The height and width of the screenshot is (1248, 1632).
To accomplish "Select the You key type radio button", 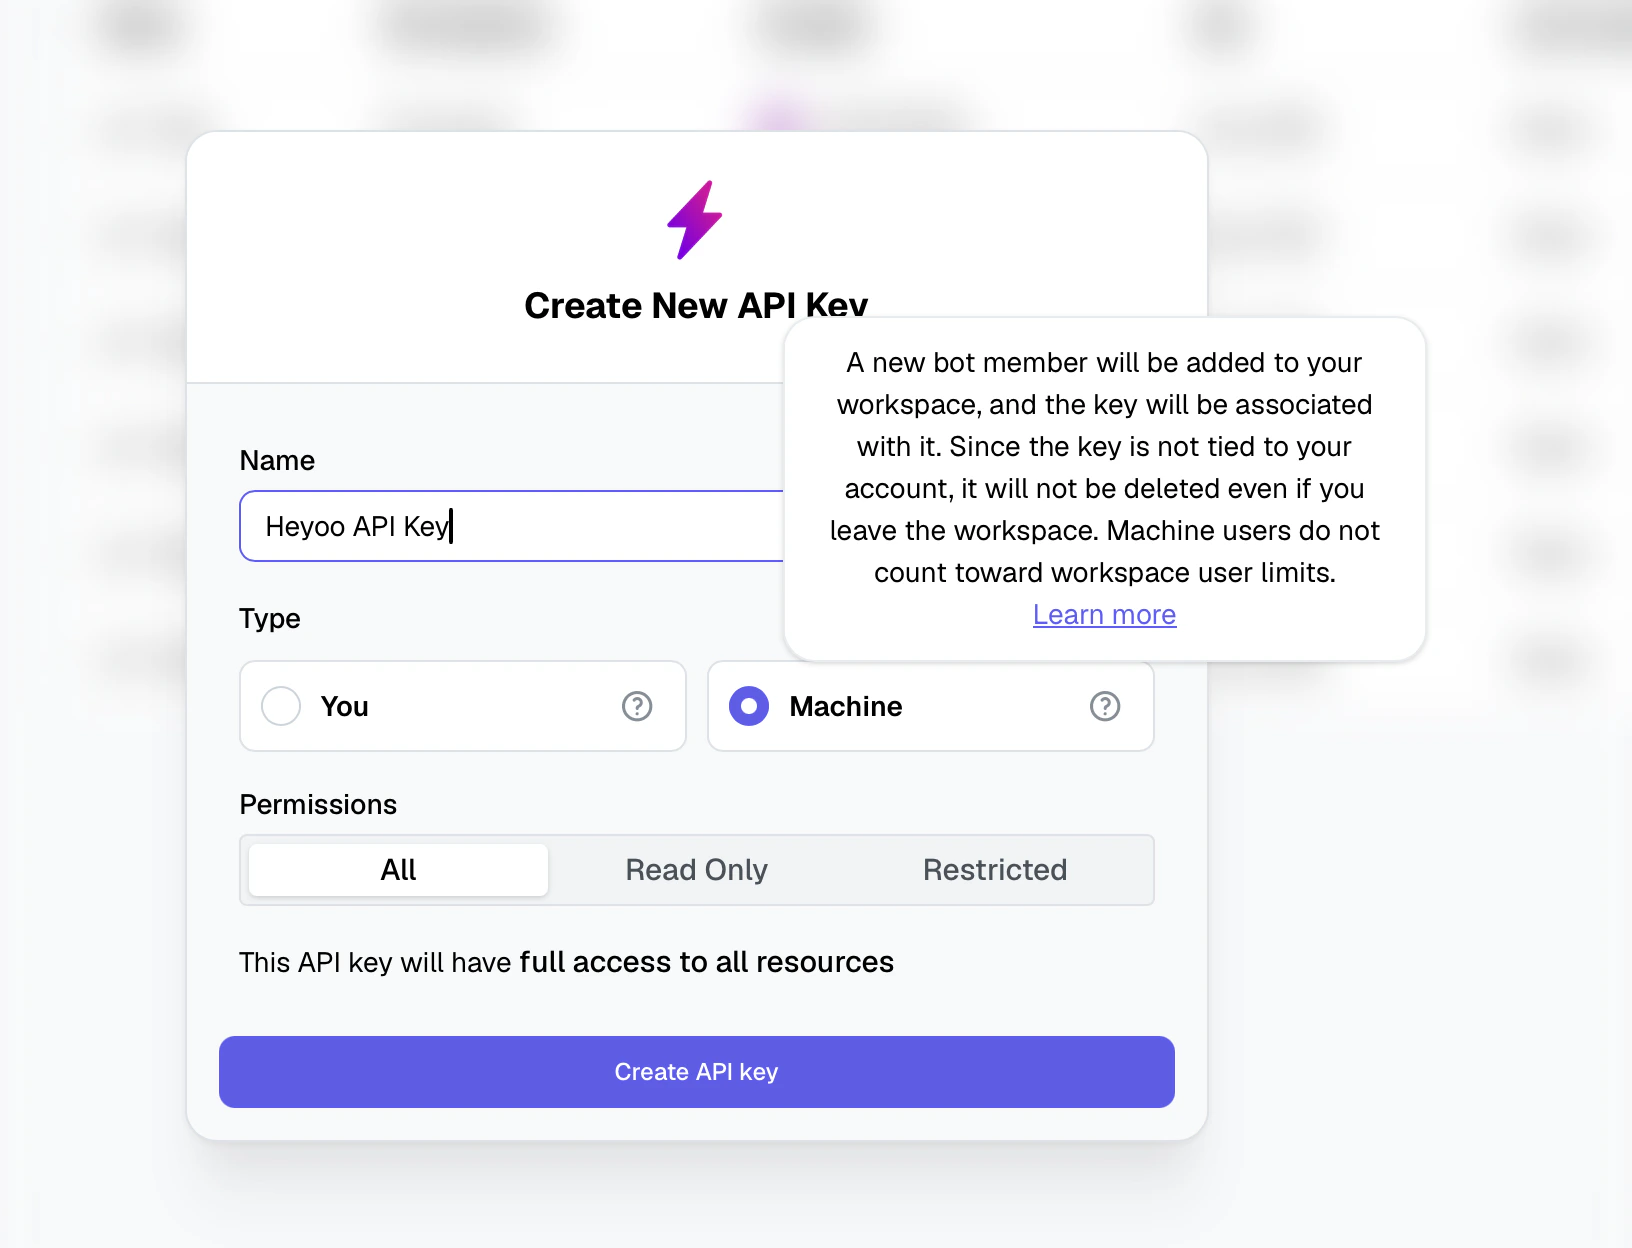I will 281,706.
